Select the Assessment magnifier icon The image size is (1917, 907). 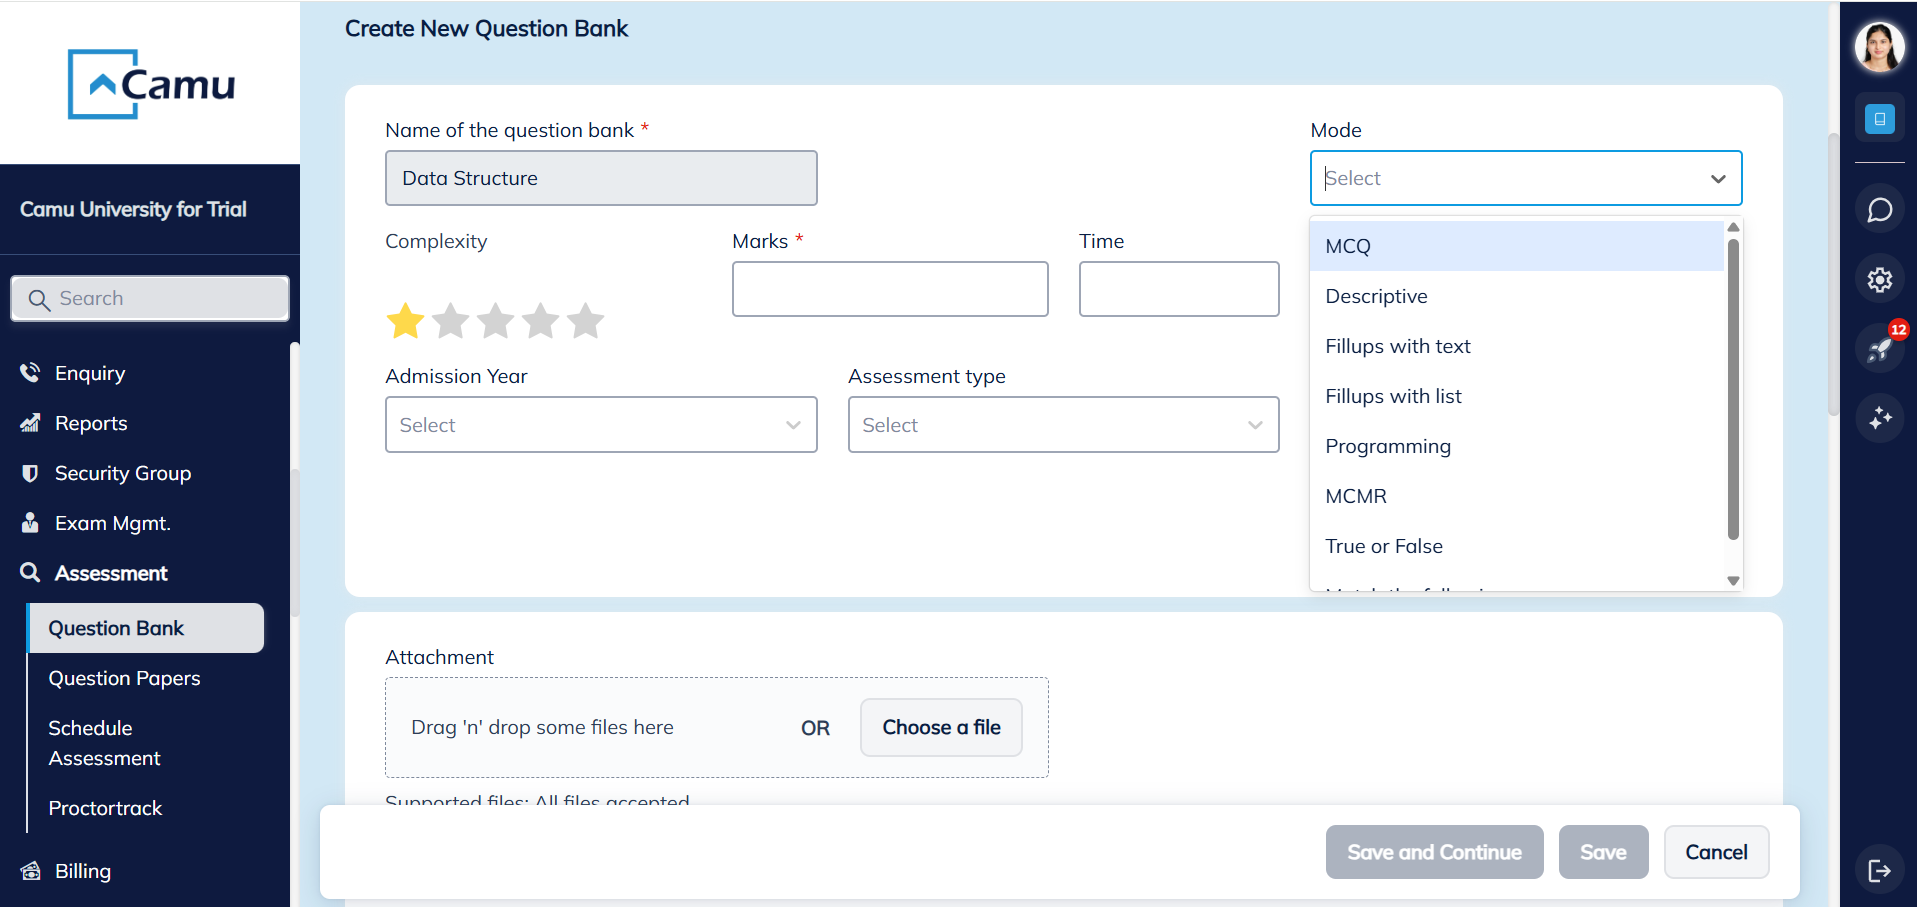(x=30, y=572)
